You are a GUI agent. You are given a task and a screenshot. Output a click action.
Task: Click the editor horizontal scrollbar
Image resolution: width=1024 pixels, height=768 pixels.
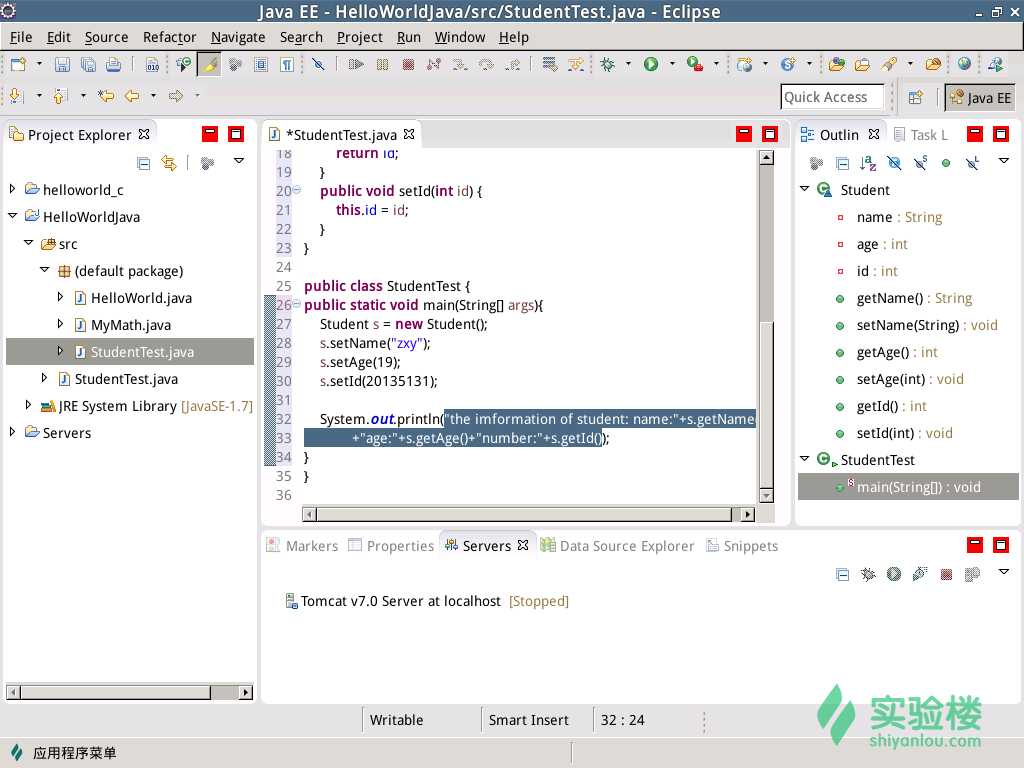[x=524, y=514]
